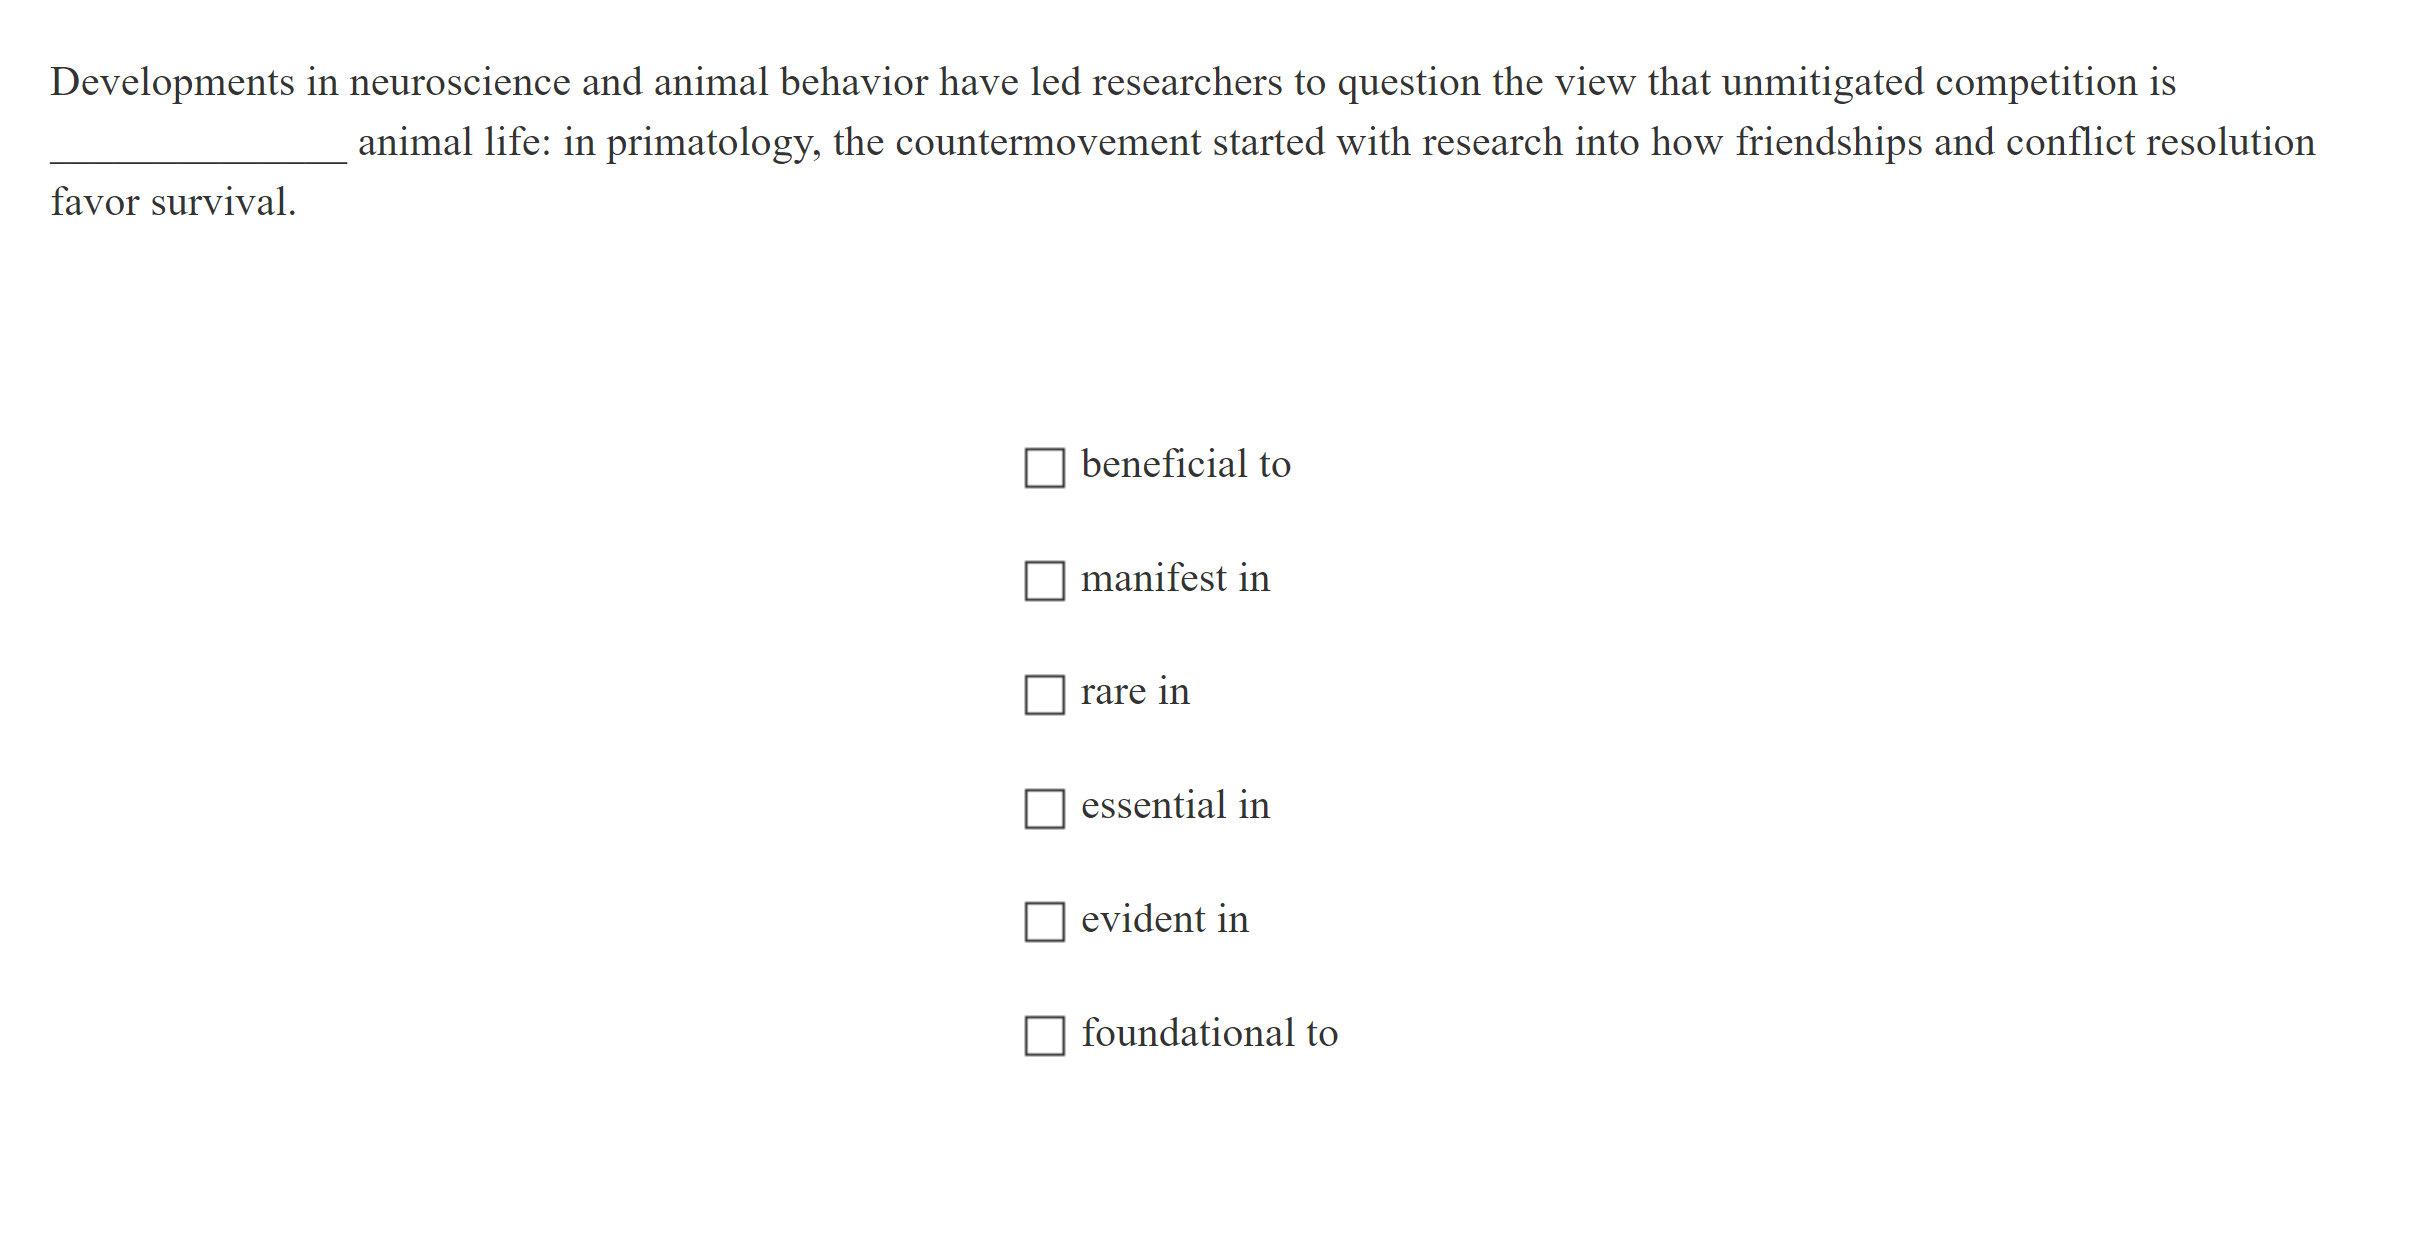The image size is (2417, 1251).
Task: Click the "foundational to" option label
Action: coord(1208,1034)
